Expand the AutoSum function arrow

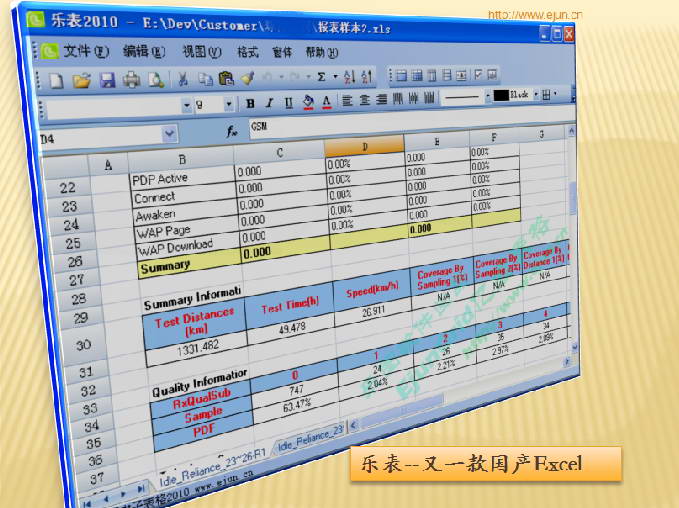335,77
